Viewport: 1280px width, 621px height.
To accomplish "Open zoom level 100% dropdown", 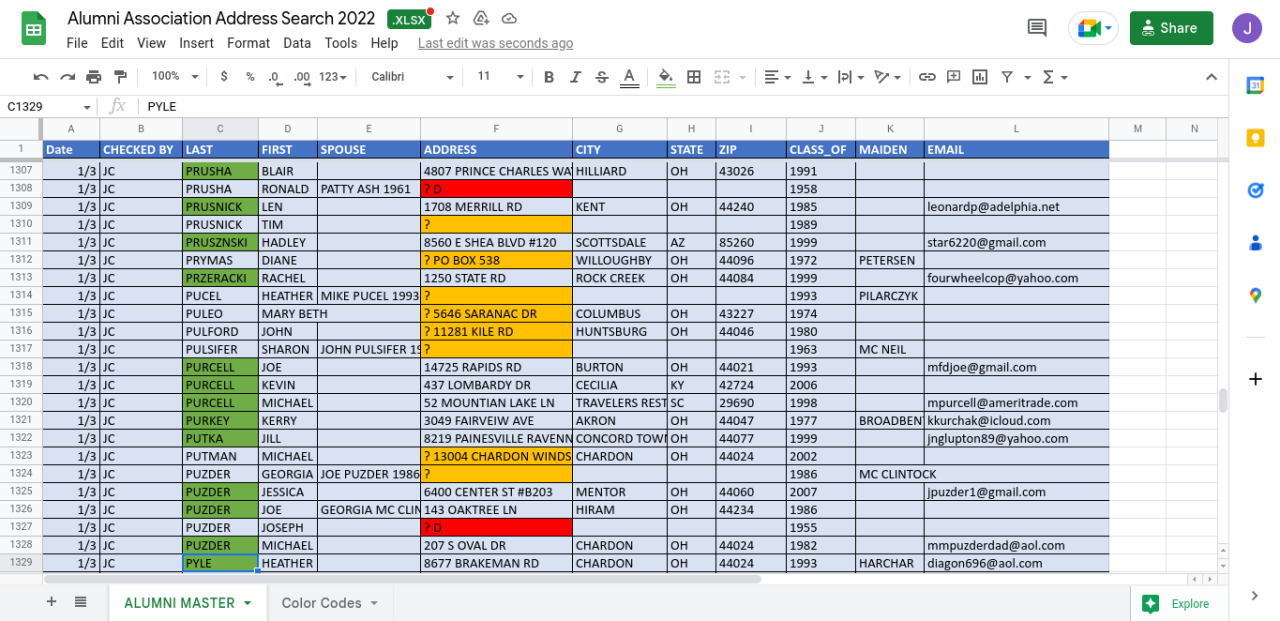I will (175, 77).
